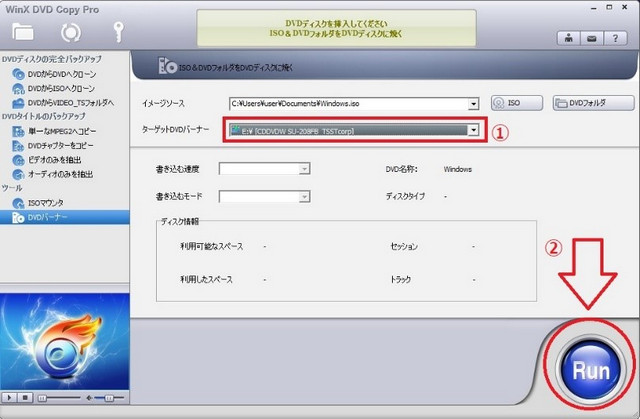This screenshot has width=640, height=419.
Task: Click the blue Run button
Action: coord(590,368)
